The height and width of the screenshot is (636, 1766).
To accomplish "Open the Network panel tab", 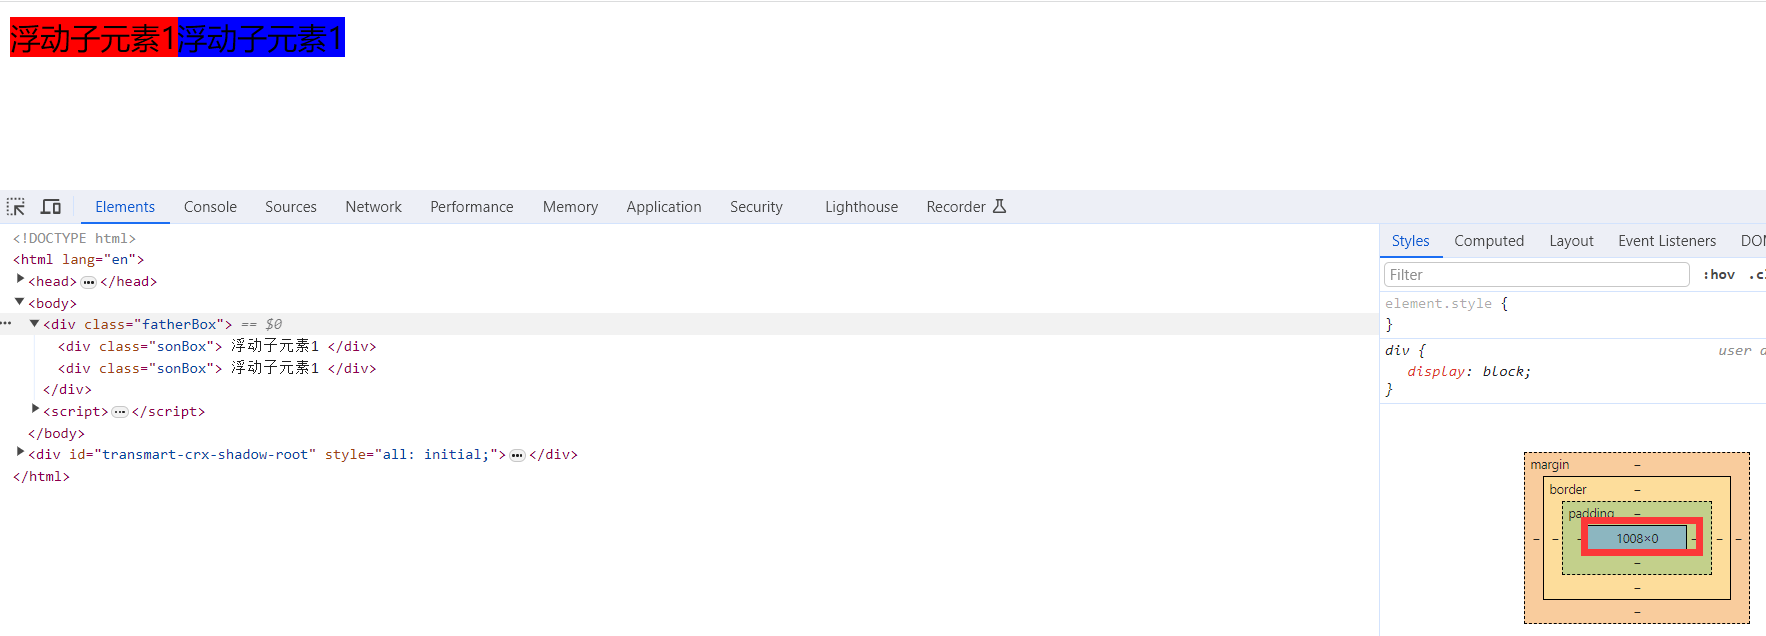I will [x=373, y=207].
